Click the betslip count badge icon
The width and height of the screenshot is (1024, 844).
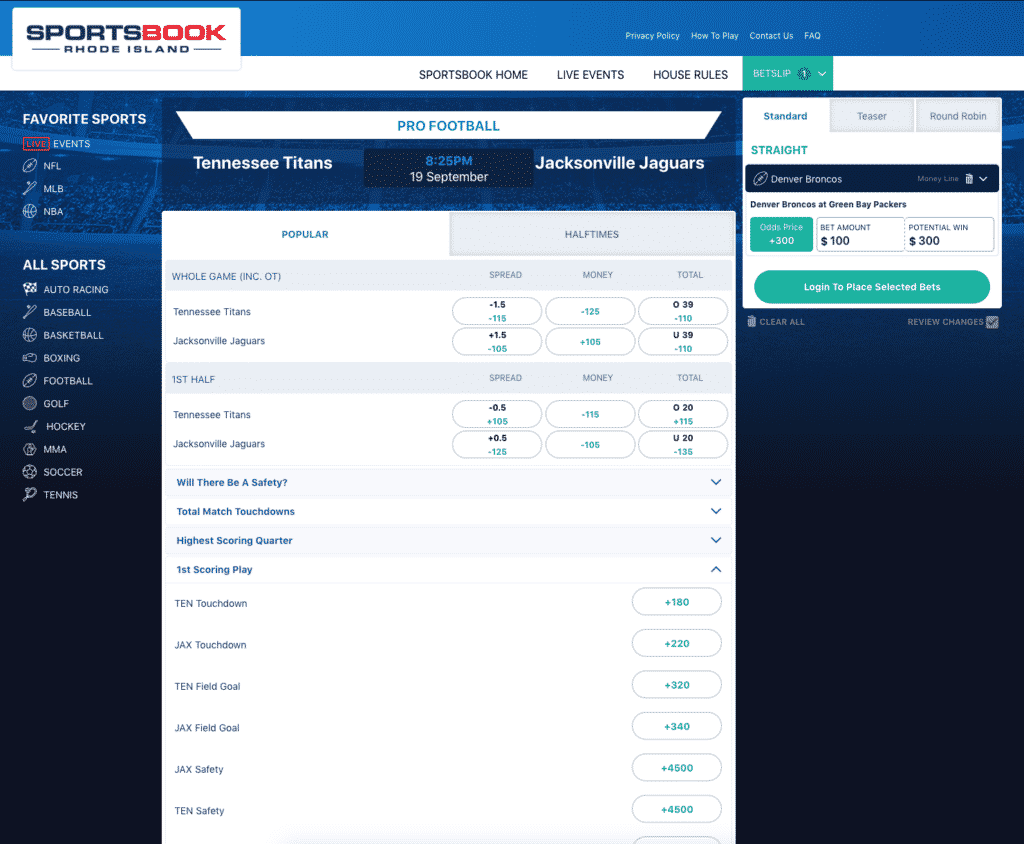pos(804,74)
